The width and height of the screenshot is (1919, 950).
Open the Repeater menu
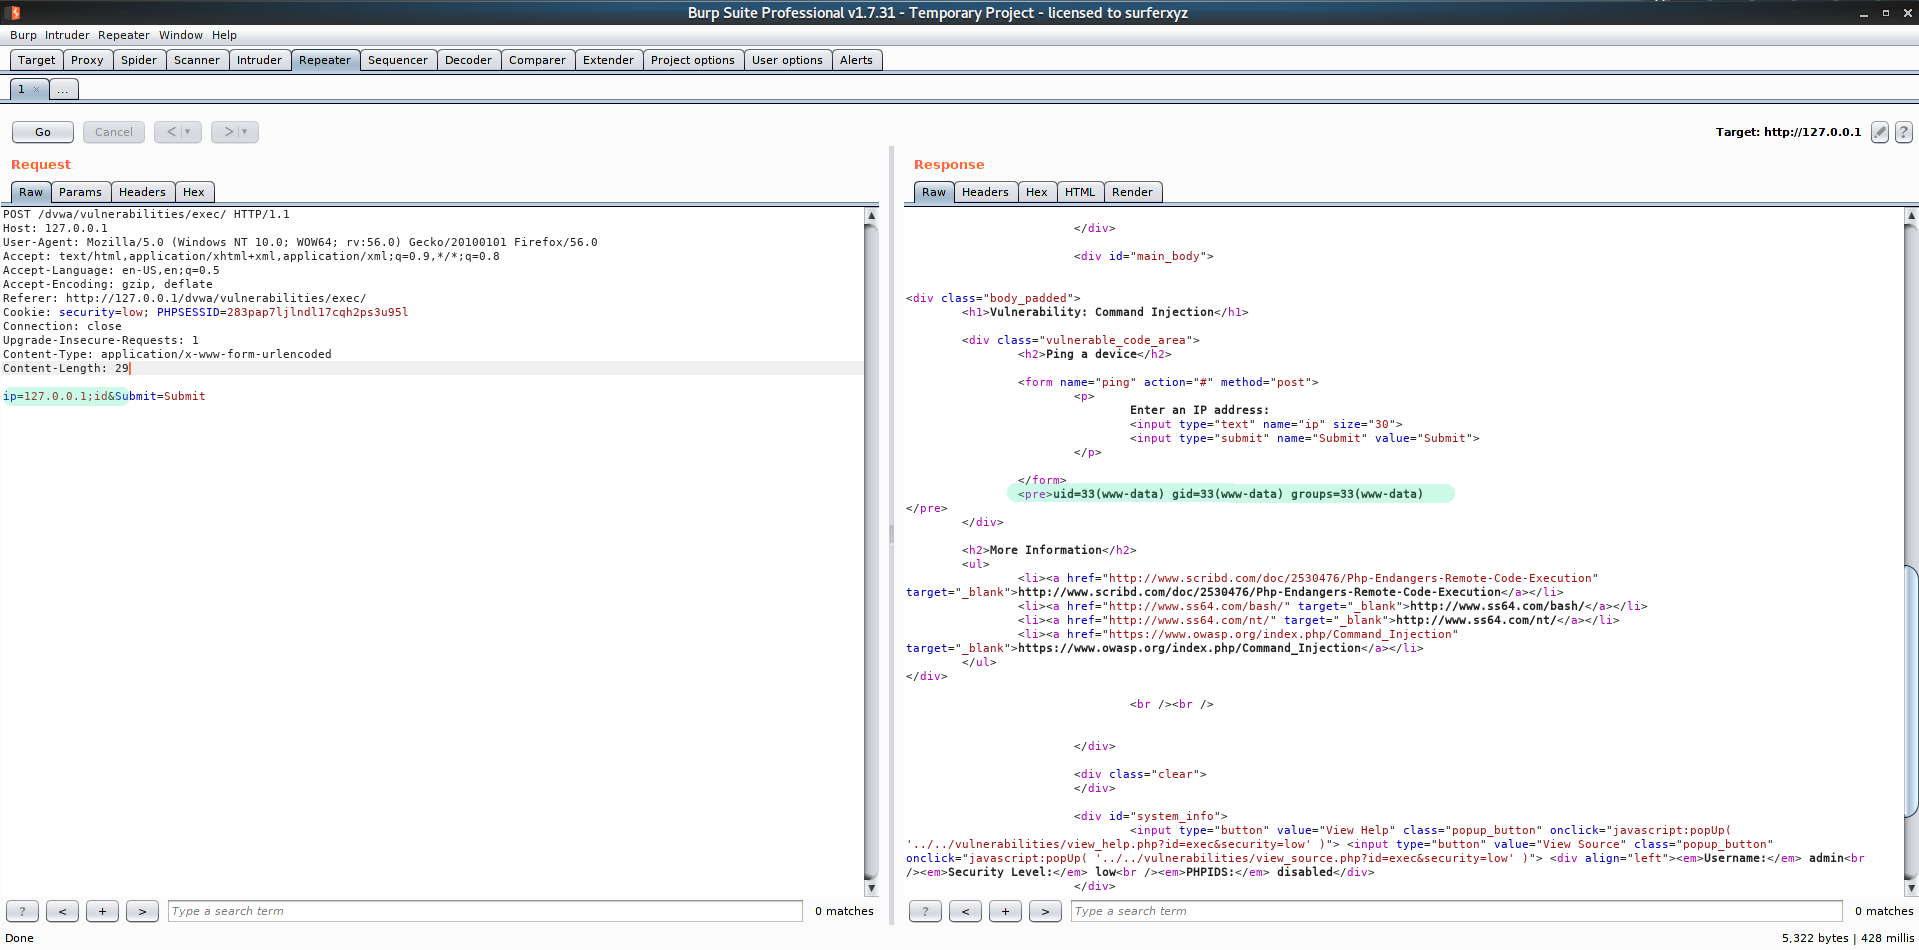click(124, 35)
